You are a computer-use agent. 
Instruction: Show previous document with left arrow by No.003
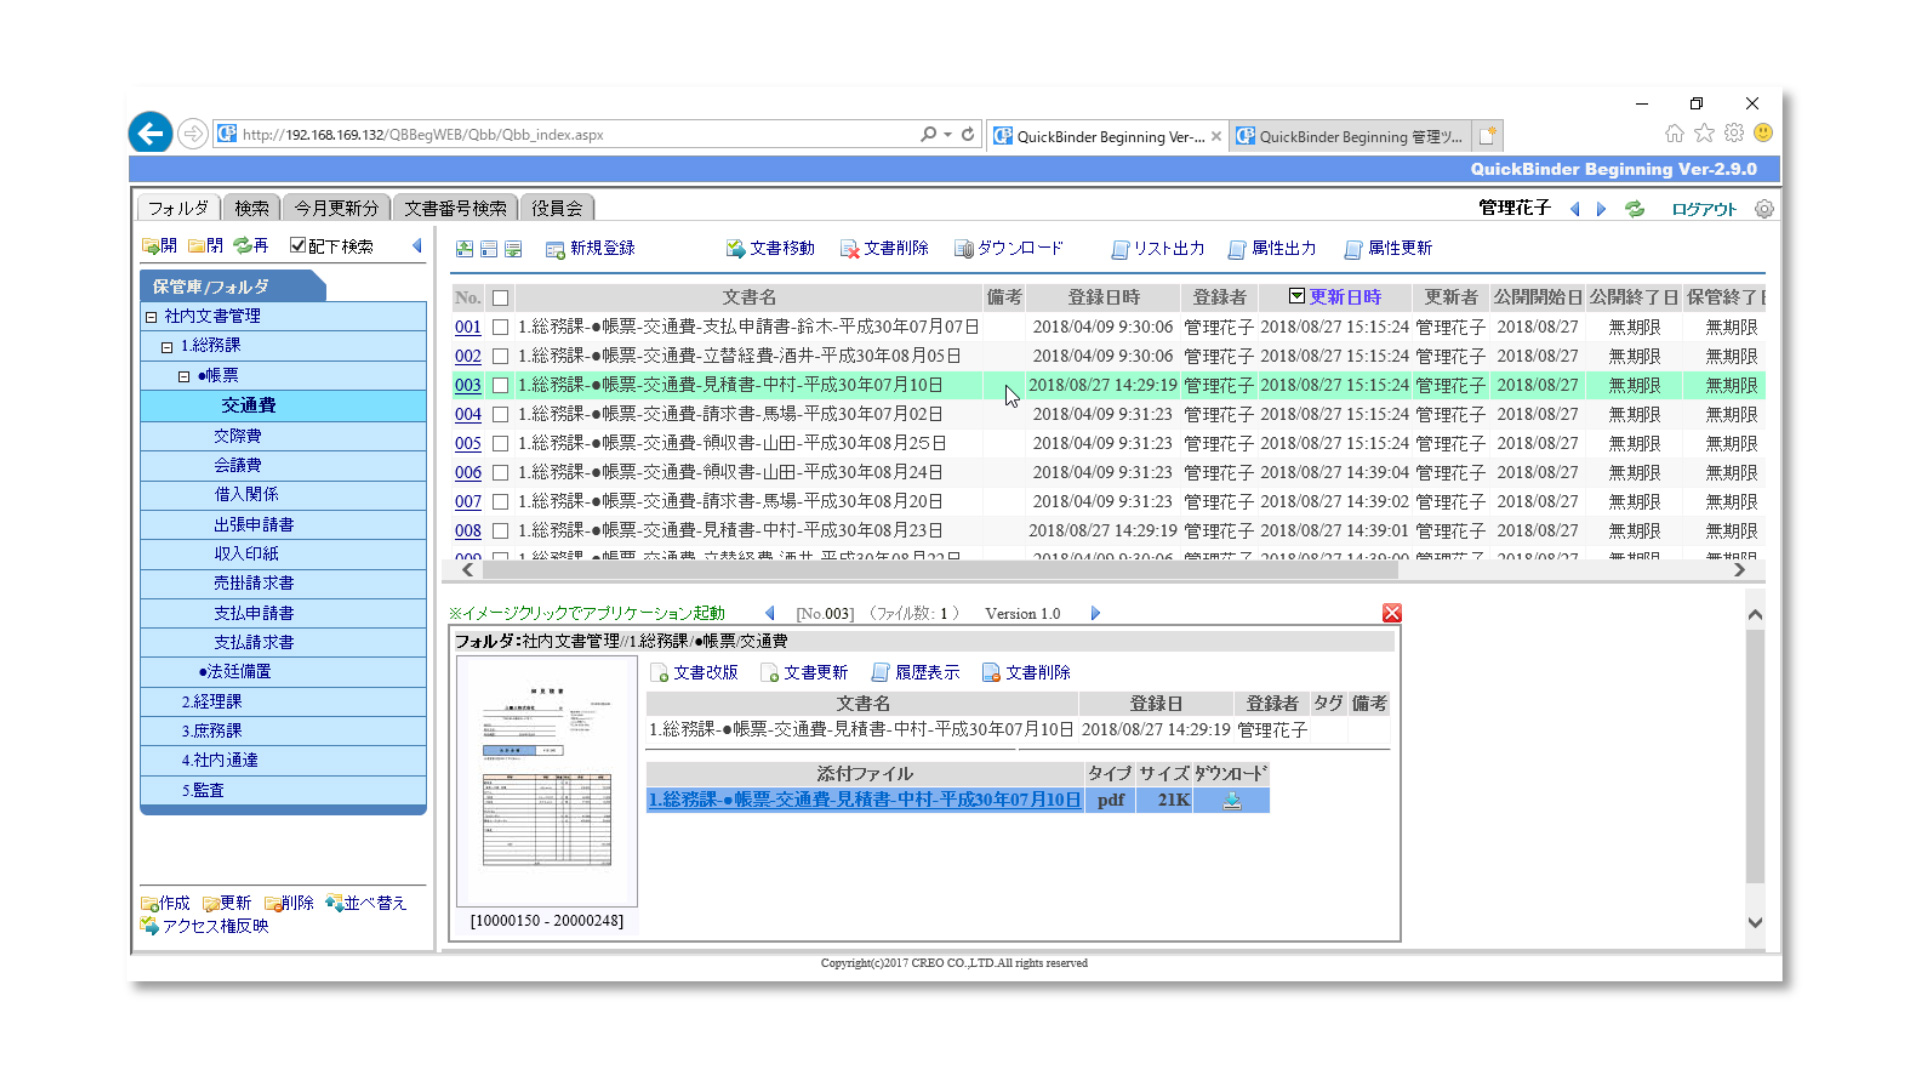(769, 613)
